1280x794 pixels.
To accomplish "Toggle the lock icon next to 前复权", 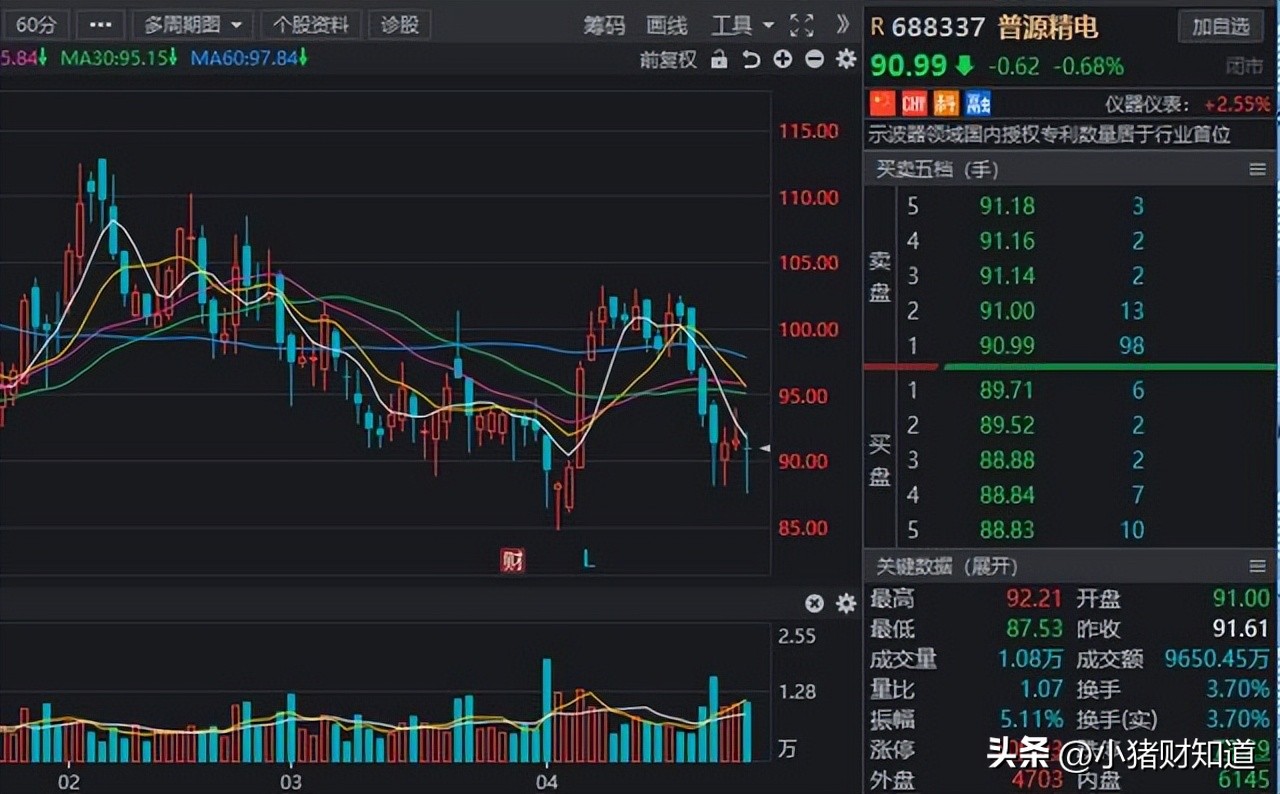I will pyautogui.click(x=720, y=59).
